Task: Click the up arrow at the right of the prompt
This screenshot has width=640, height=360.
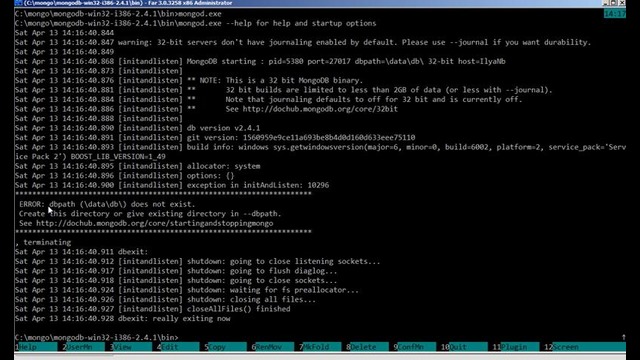Action: click(623, 337)
